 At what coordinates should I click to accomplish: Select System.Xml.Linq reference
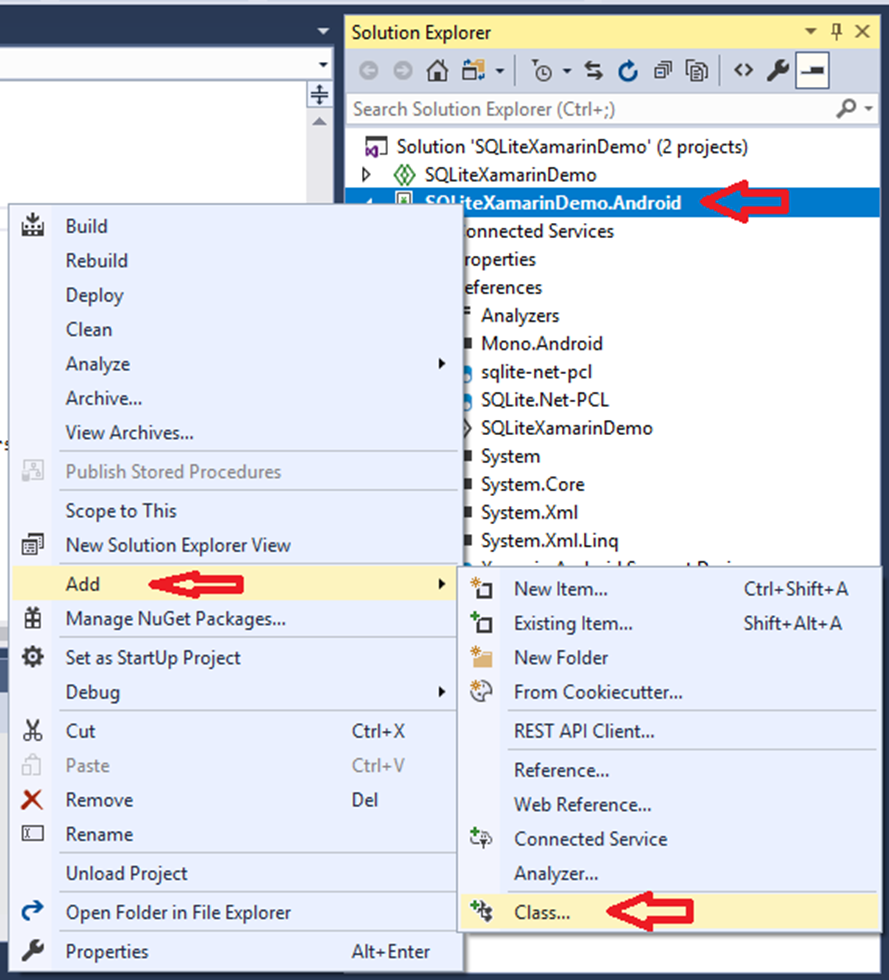(x=550, y=541)
